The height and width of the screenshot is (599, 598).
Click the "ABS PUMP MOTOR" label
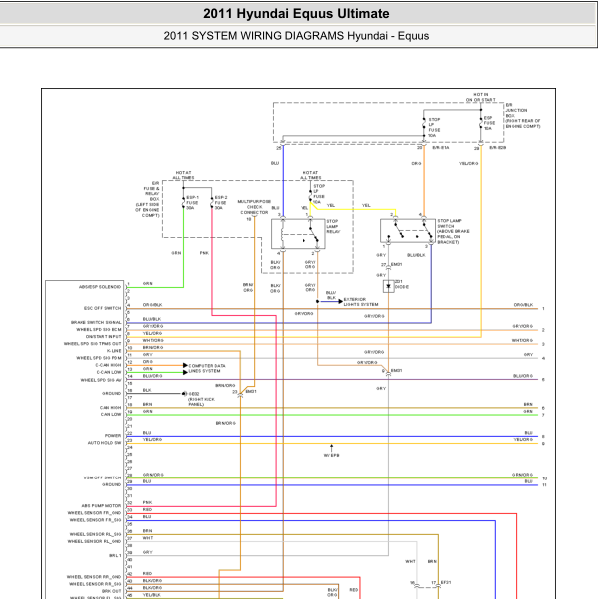tap(101, 506)
